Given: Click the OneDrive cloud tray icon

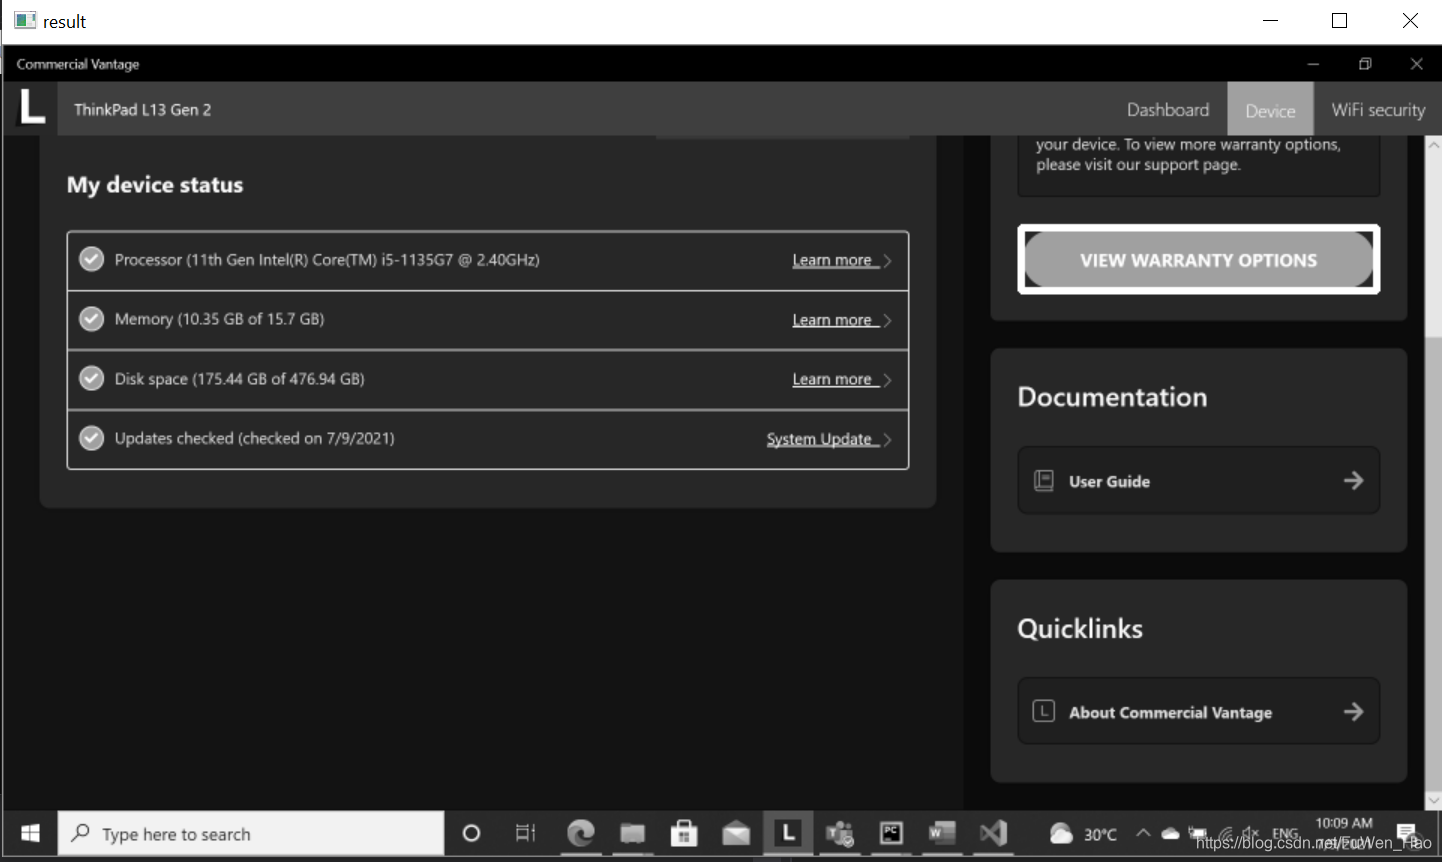Looking at the screenshot, I should (x=1170, y=833).
